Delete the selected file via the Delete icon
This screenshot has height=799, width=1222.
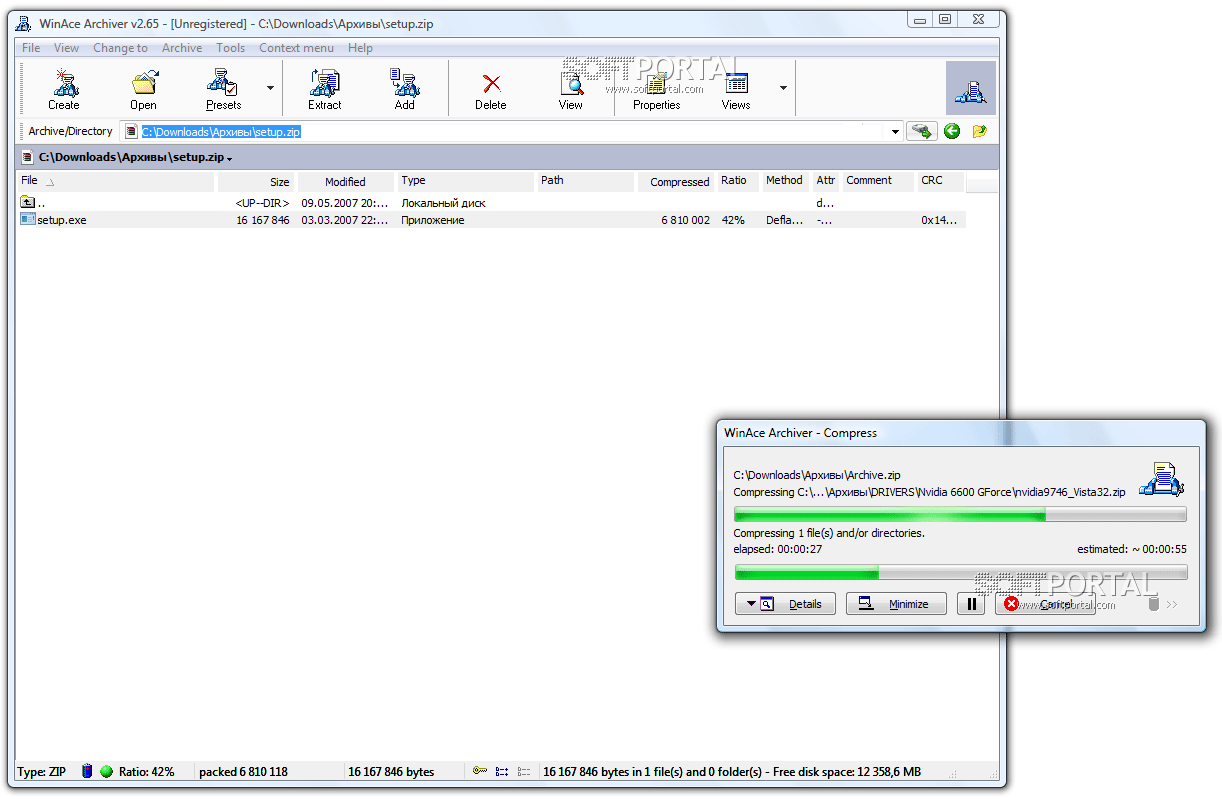[x=491, y=83]
